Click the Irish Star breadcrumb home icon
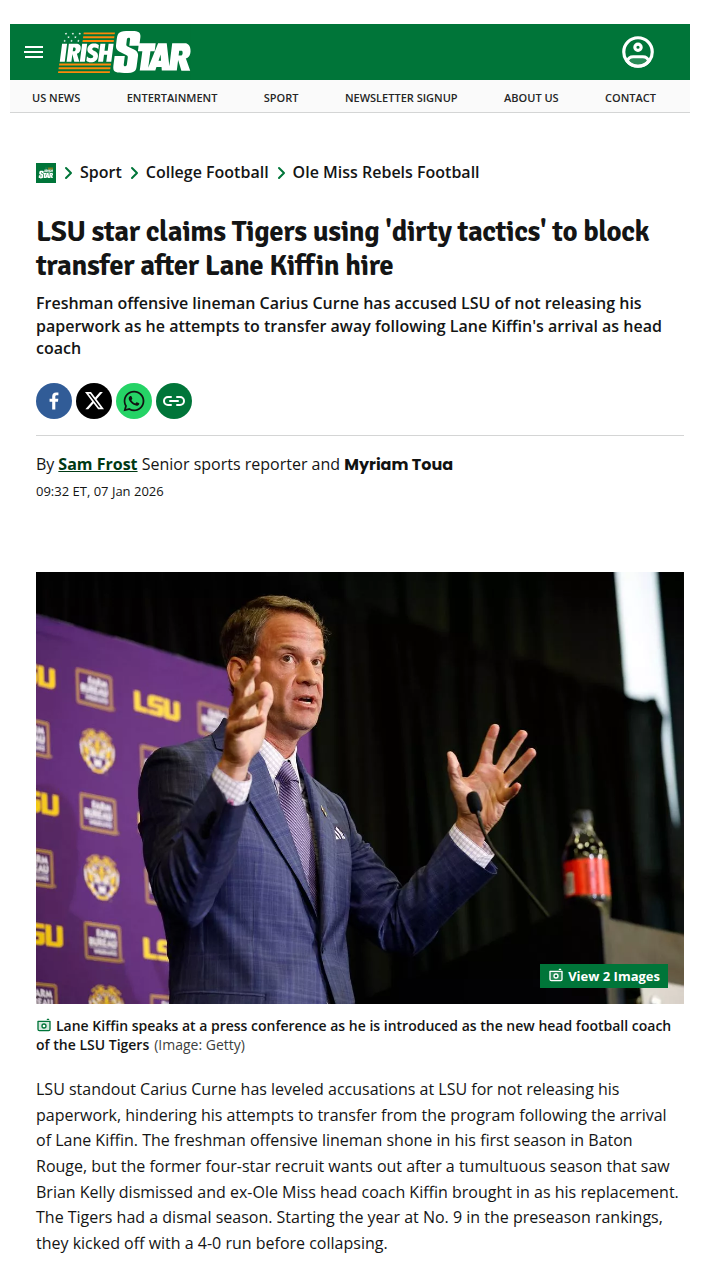Screen dimensions: 720x1280 (x=46, y=173)
